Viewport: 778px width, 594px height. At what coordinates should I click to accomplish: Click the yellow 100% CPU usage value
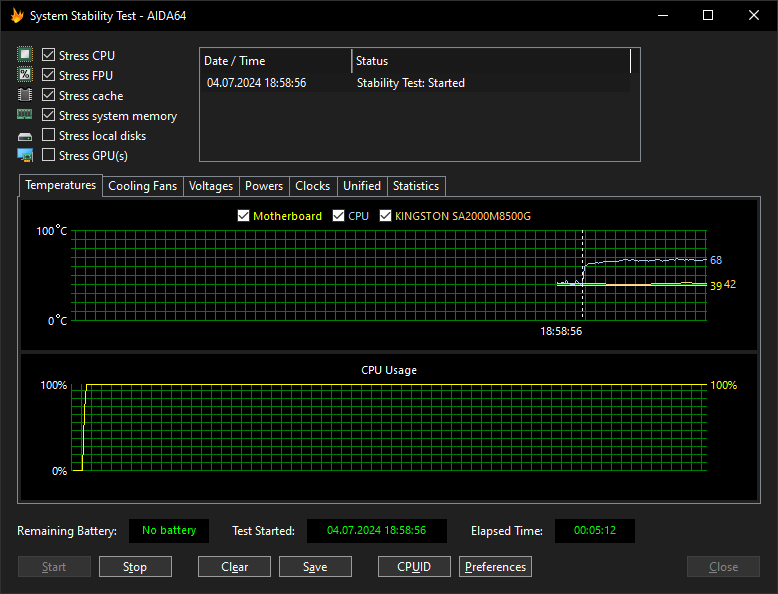tap(723, 385)
